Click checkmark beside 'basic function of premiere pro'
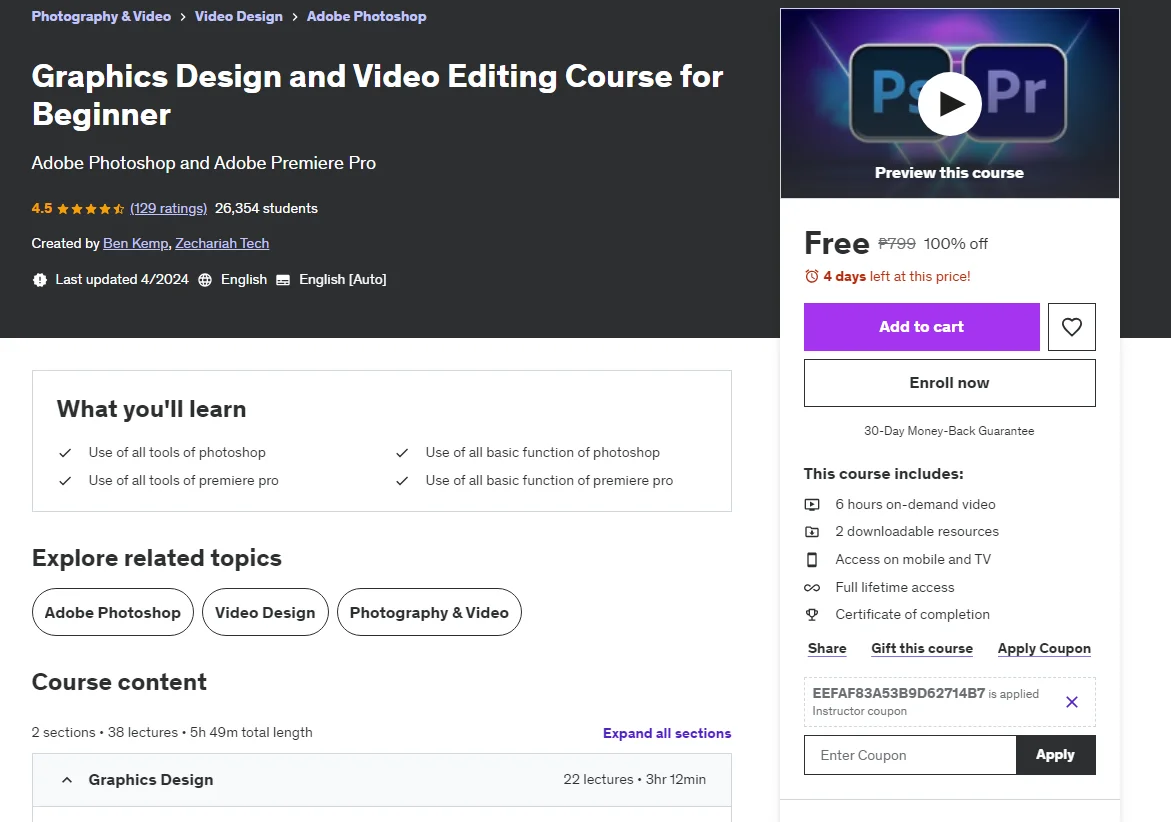The height and width of the screenshot is (822, 1171). (402, 481)
